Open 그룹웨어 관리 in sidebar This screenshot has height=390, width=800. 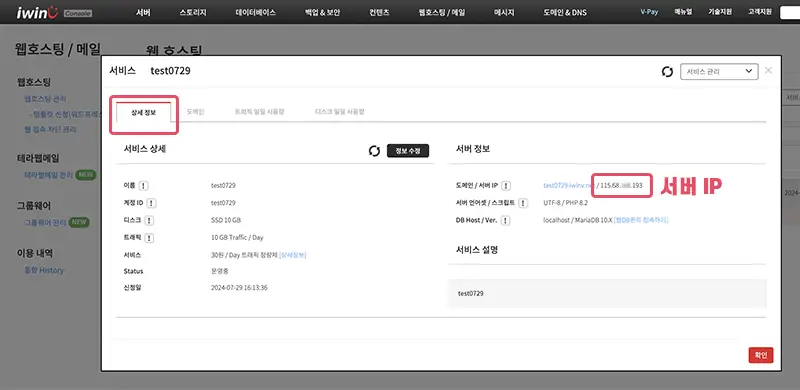pos(45,223)
